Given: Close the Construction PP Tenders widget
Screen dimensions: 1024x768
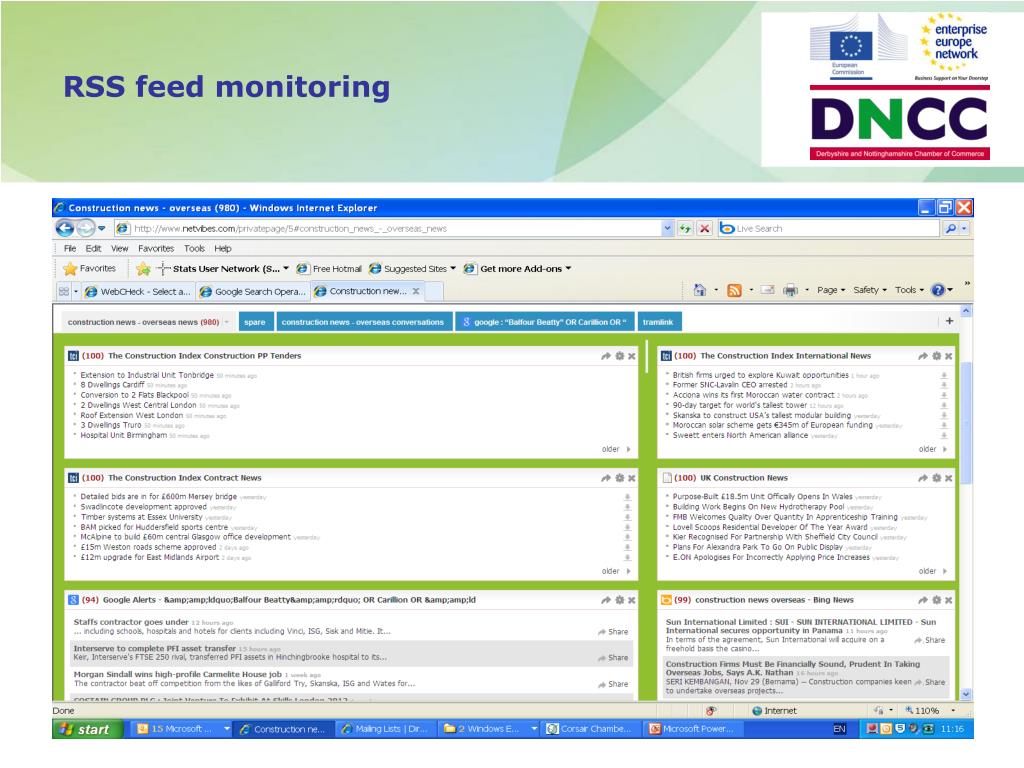Looking at the screenshot, I should pyautogui.click(x=632, y=356).
